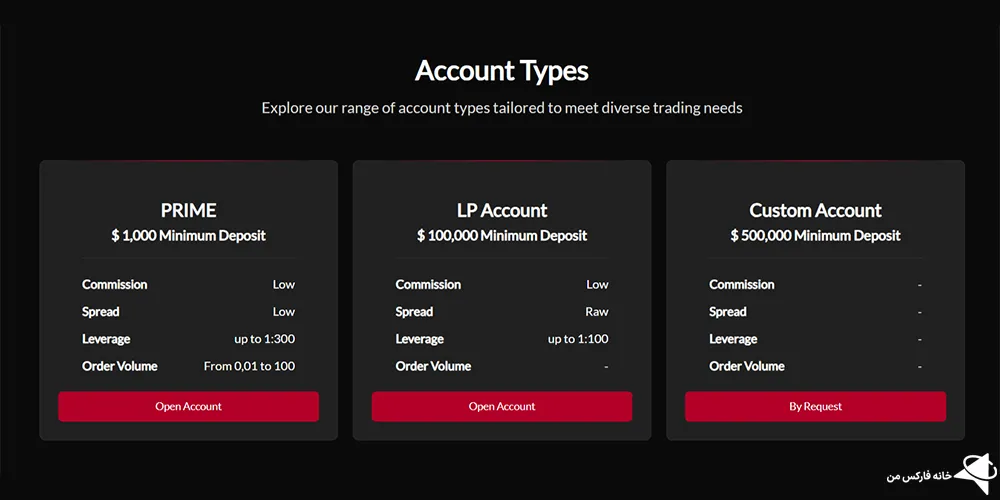This screenshot has width=1000, height=500.
Task: Click the logo icon in the bottom corner
Action: pyautogui.click(x=972, y=469)
